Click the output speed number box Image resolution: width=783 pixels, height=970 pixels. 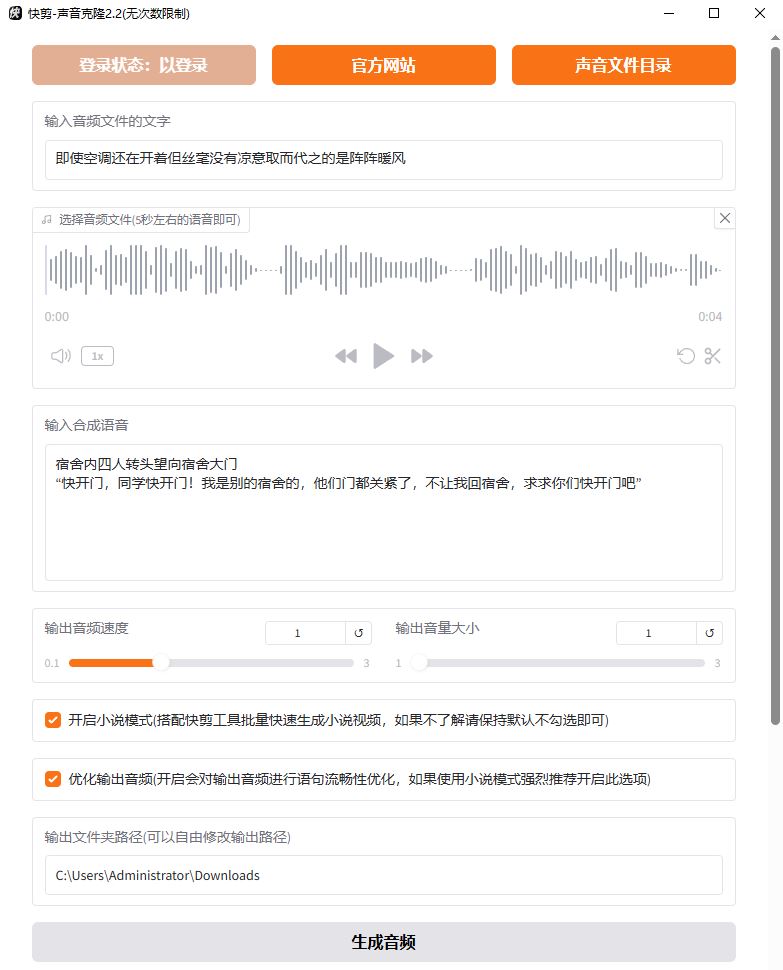point(306,633)
